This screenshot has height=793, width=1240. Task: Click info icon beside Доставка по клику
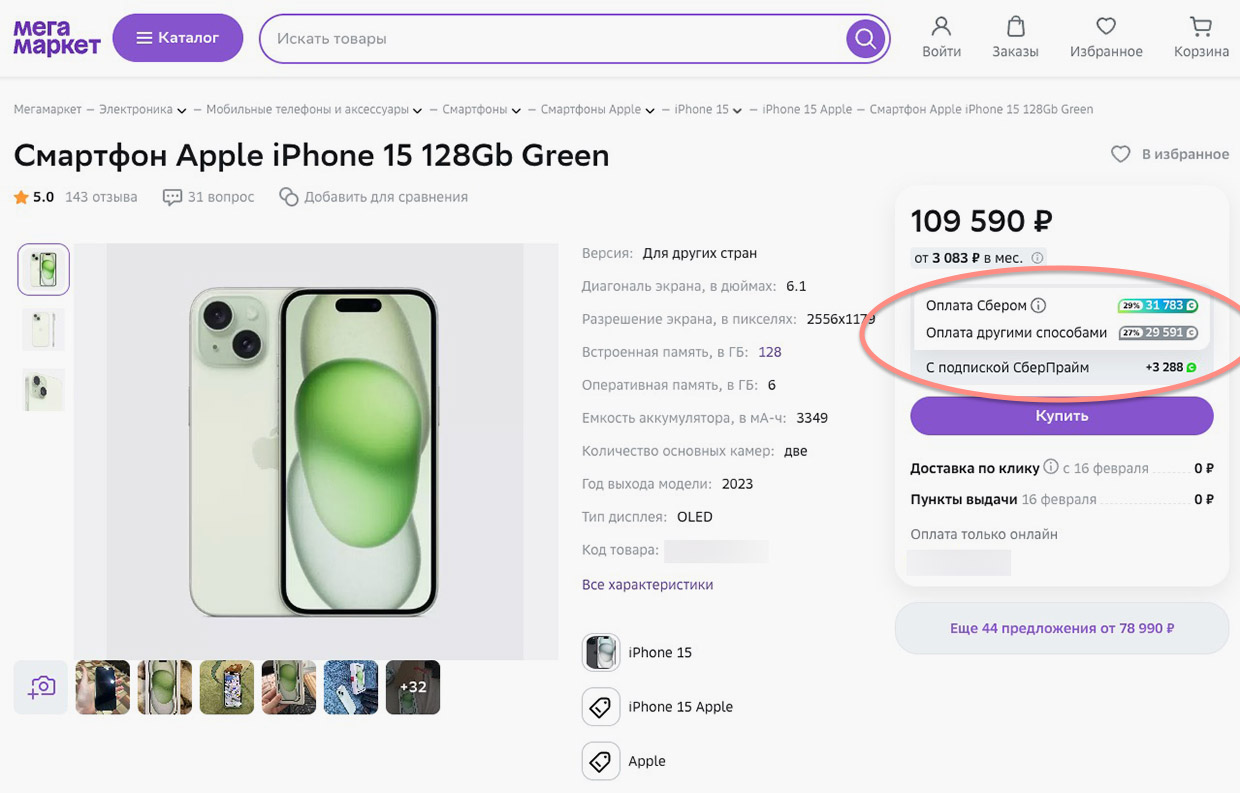1050,467
